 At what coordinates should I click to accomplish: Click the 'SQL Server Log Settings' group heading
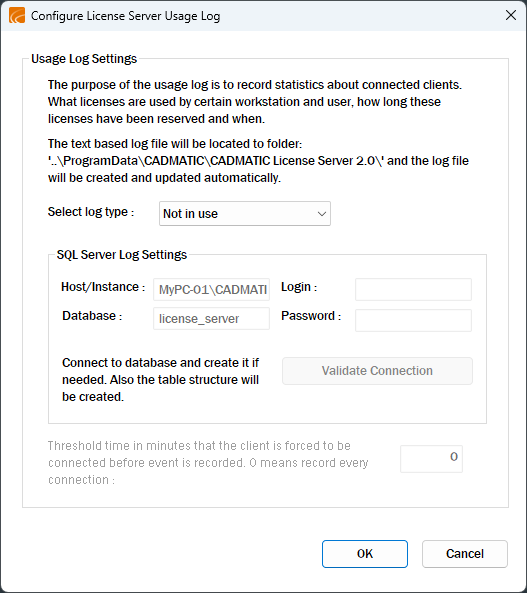122,255
